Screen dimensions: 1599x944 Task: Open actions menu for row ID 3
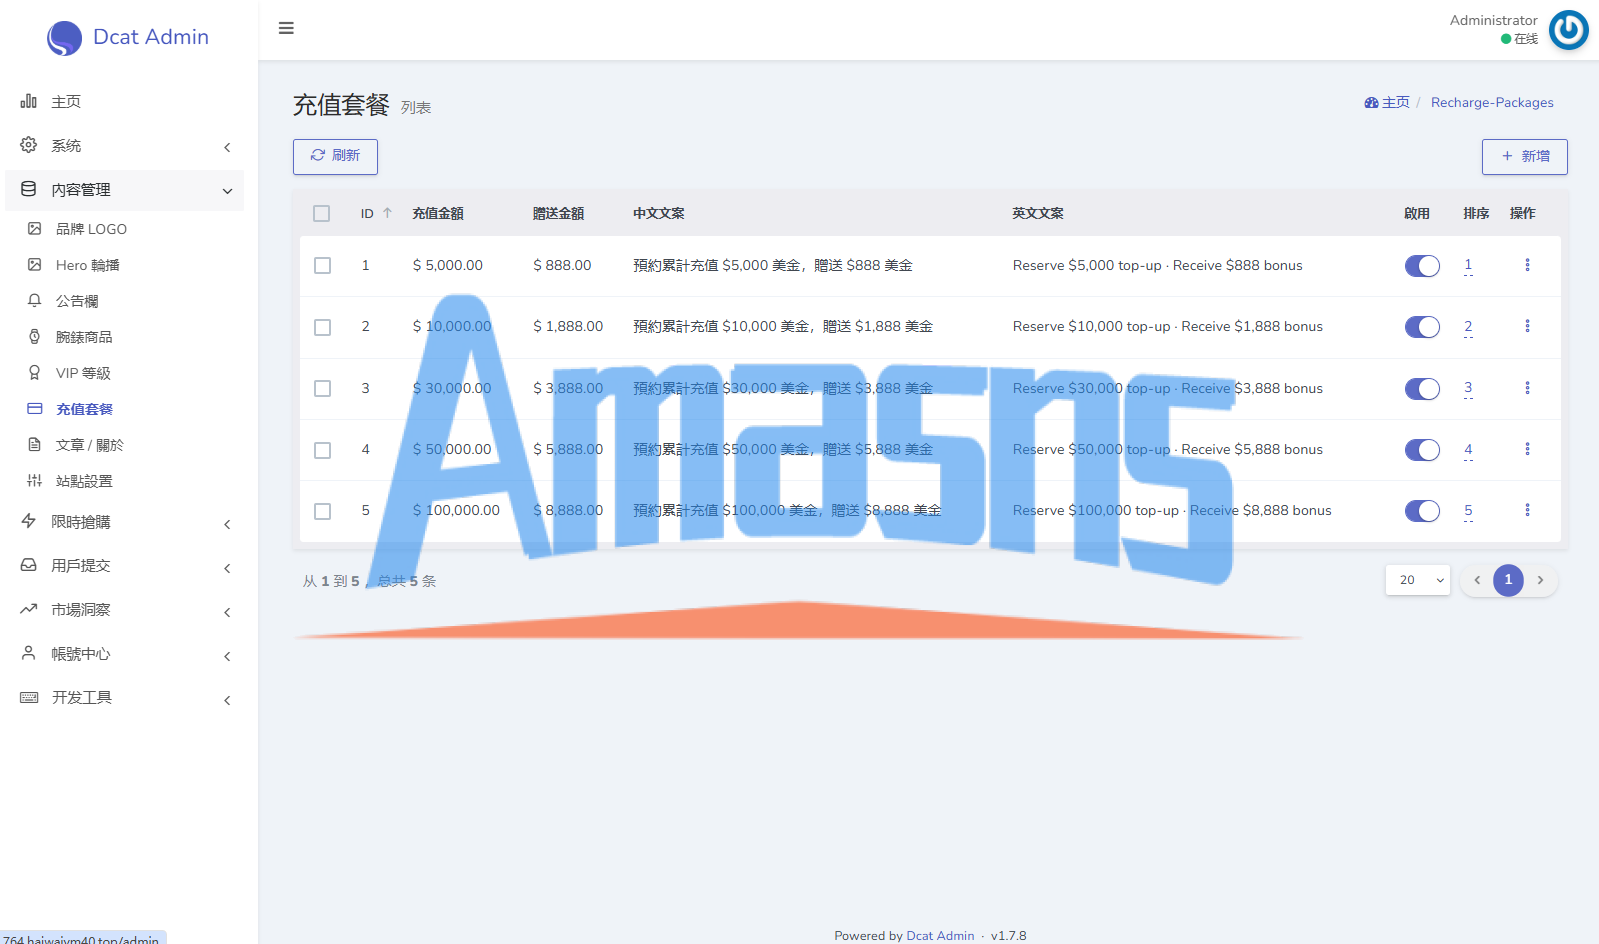[x=1527, y=388]
